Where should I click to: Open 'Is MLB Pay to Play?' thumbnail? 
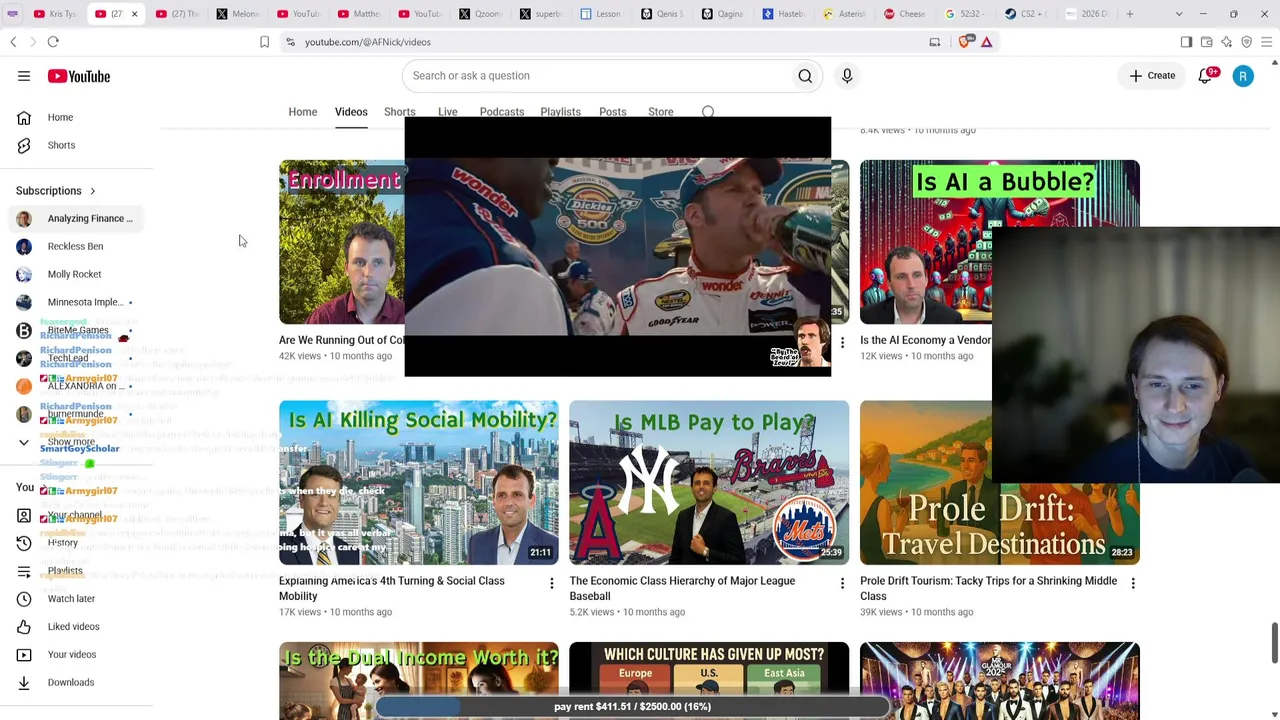tap(709, 483)
